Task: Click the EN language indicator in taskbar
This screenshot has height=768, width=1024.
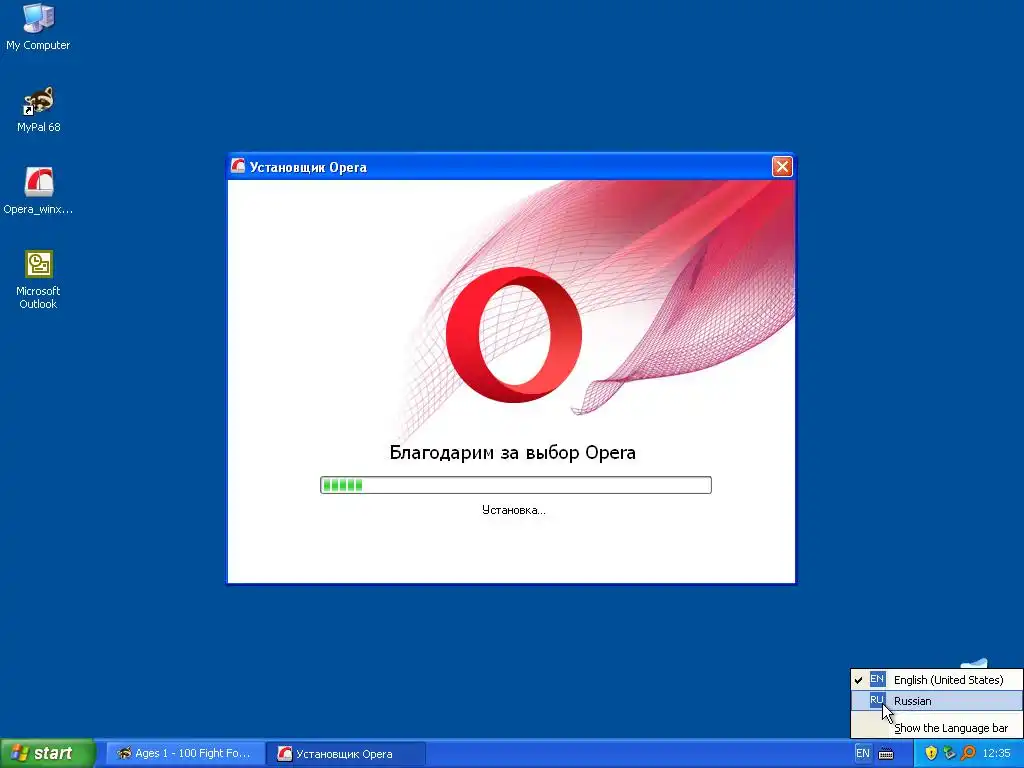Action: click(863, 754)
